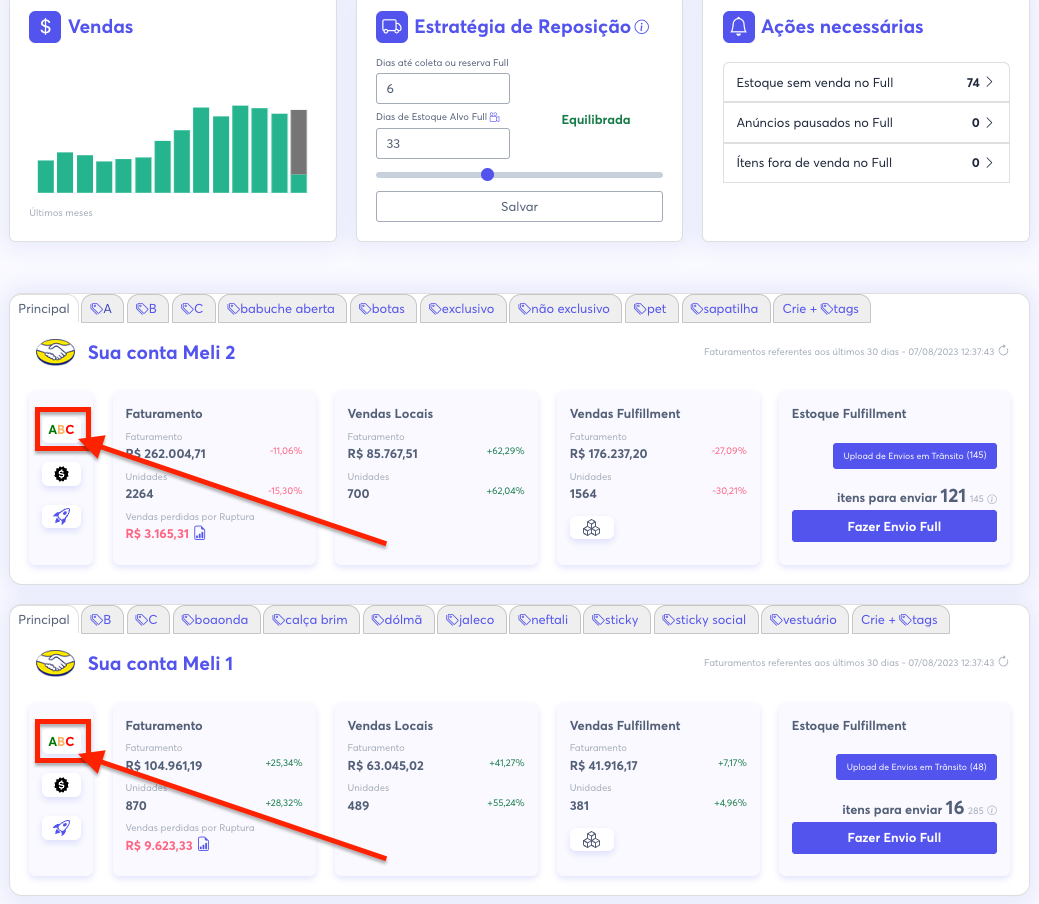Click Upload de Envios em Trânsito (48)
The height and width of the screenshot is (904, 1039).
(x=916, y=767)
